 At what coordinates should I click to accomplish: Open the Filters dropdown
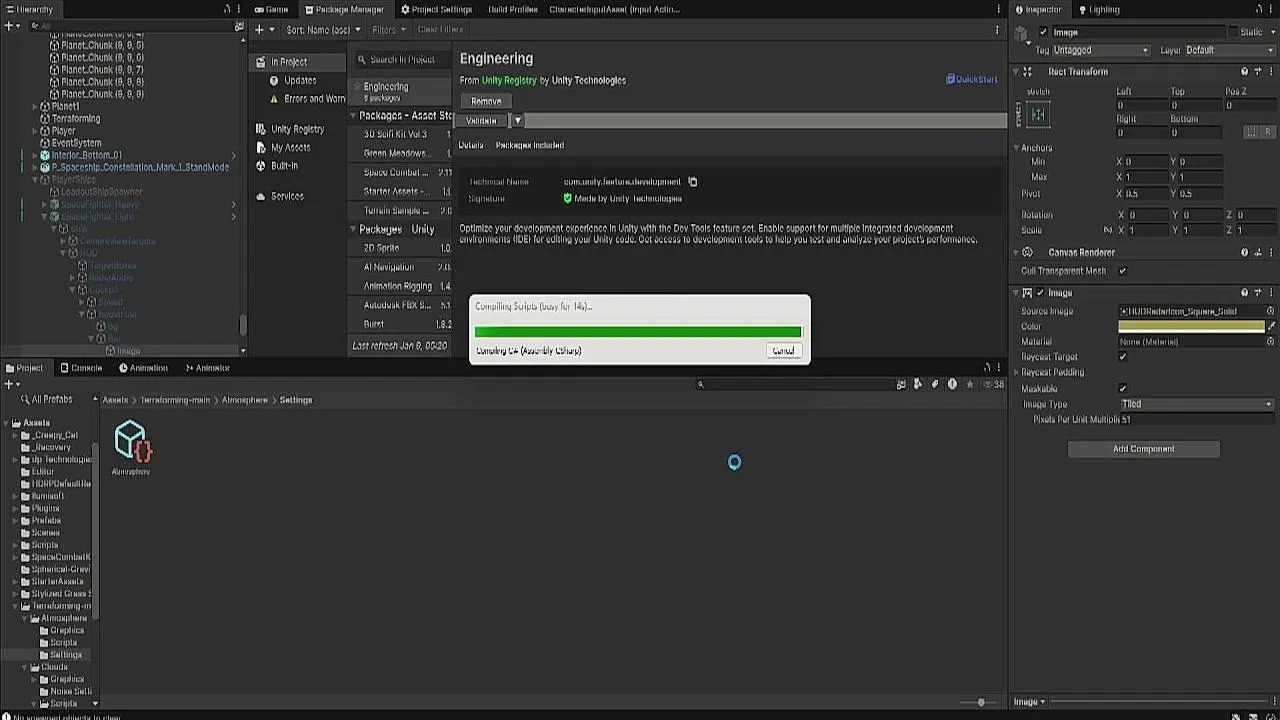[x=389, y=30]
